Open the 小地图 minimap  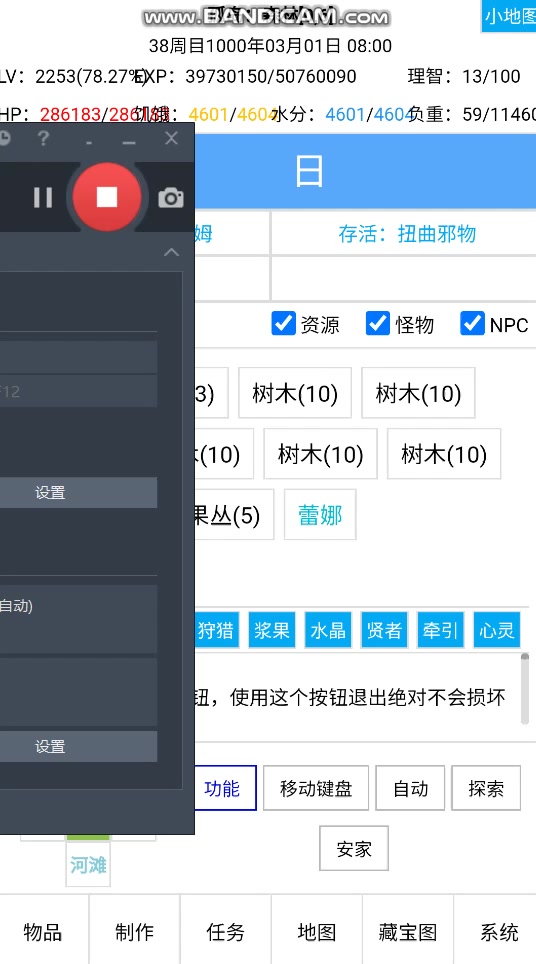(x=509, y=16)
